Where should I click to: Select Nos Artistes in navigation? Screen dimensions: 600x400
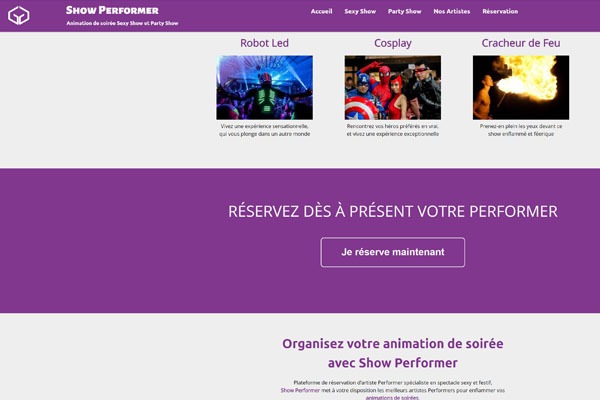point(452,11)
